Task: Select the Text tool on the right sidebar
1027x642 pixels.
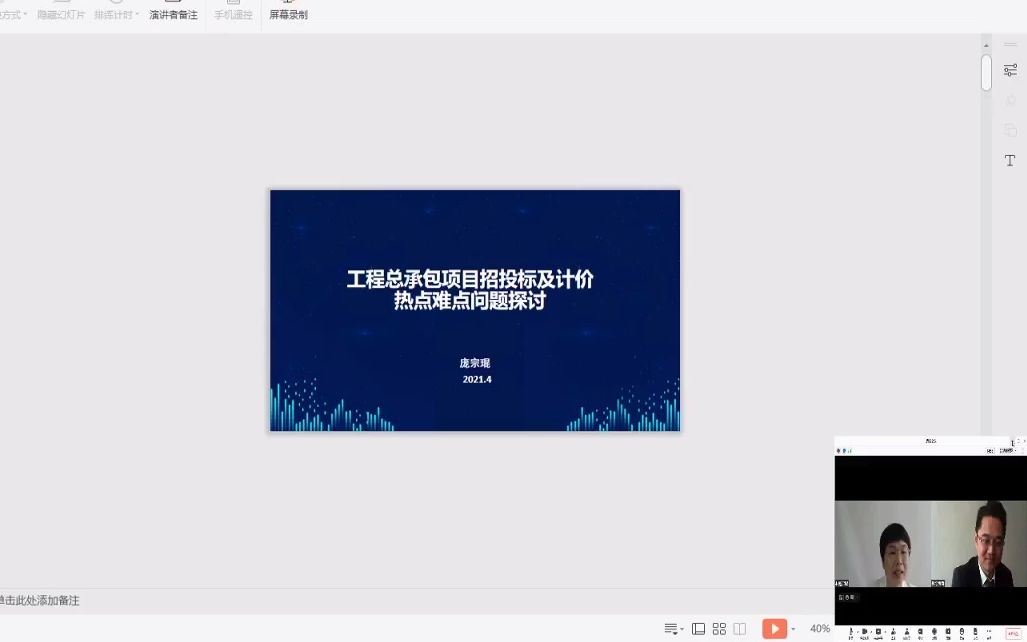Action: pos(1009,160)
